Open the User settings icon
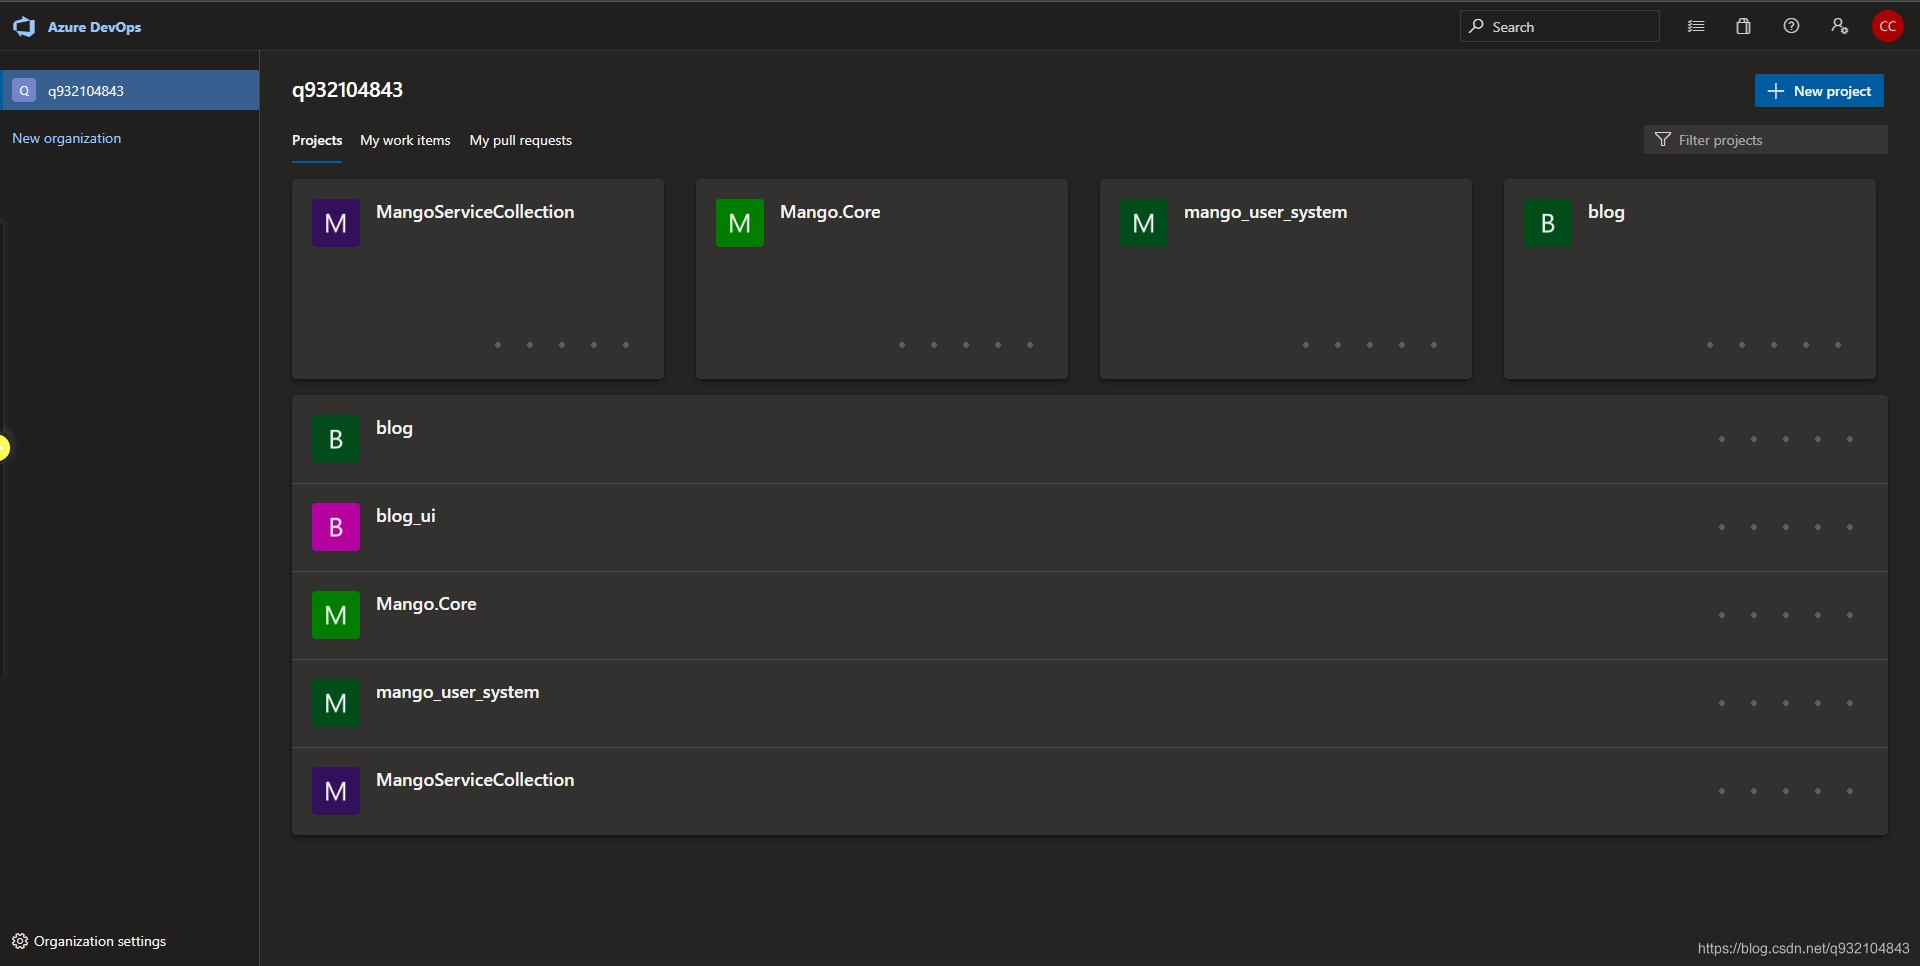 1840,27
